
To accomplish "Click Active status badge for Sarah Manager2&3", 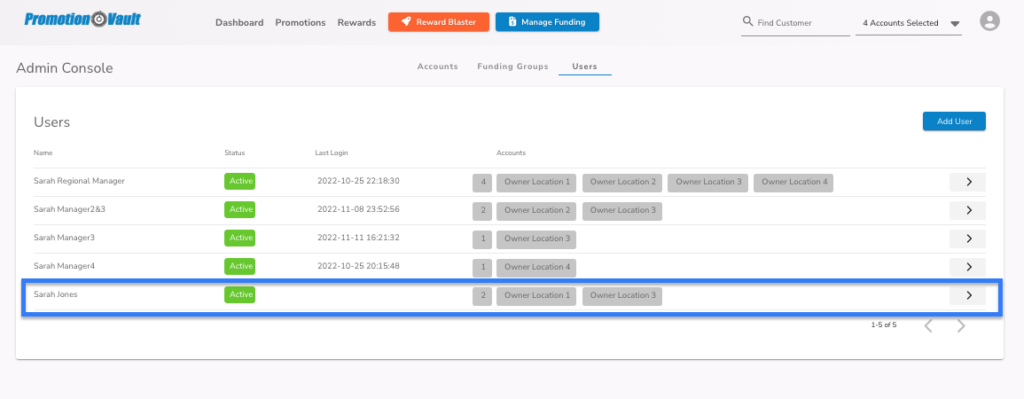I will click(240, 210).
